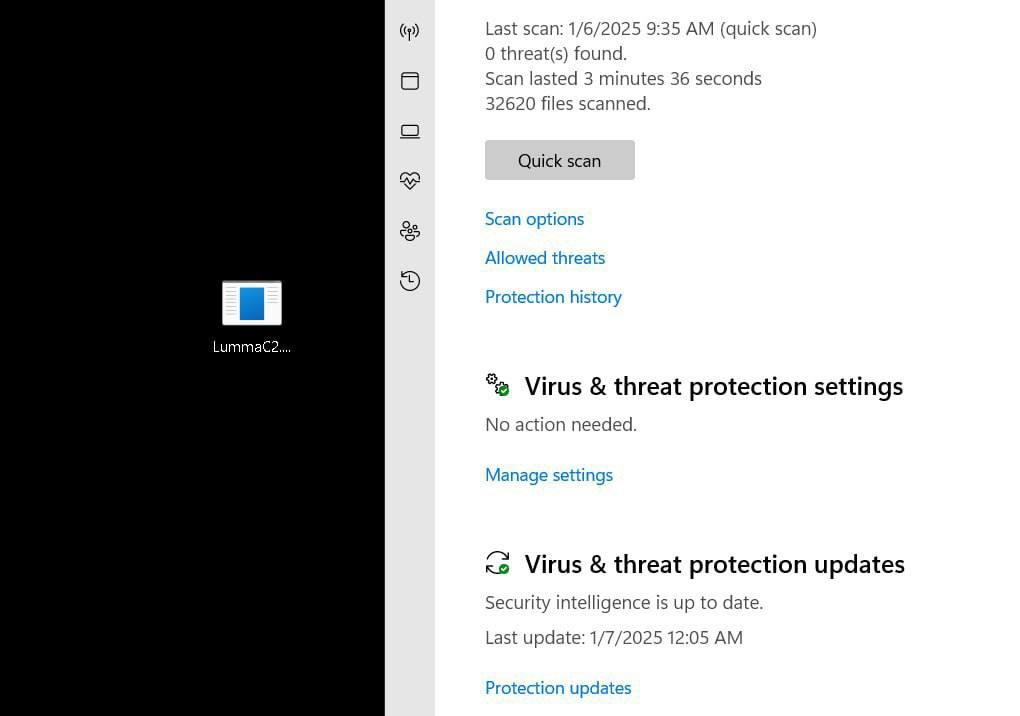
Task: Click Protection history clock icon in sidebar
Action: tap(409, 281)
